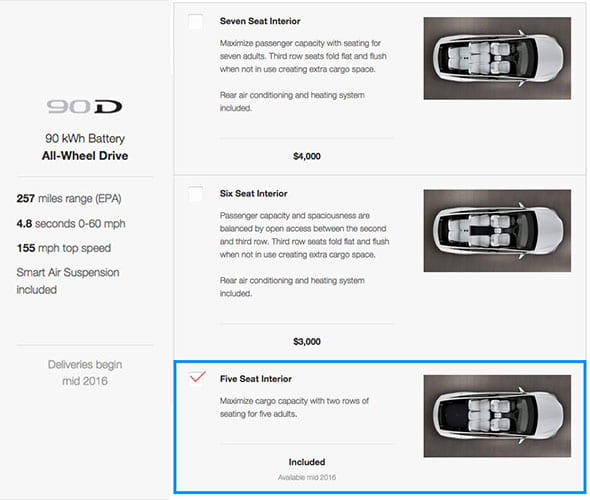
Task: Click the 257 miles range (EPA) spec
Action: pos(69,198)
